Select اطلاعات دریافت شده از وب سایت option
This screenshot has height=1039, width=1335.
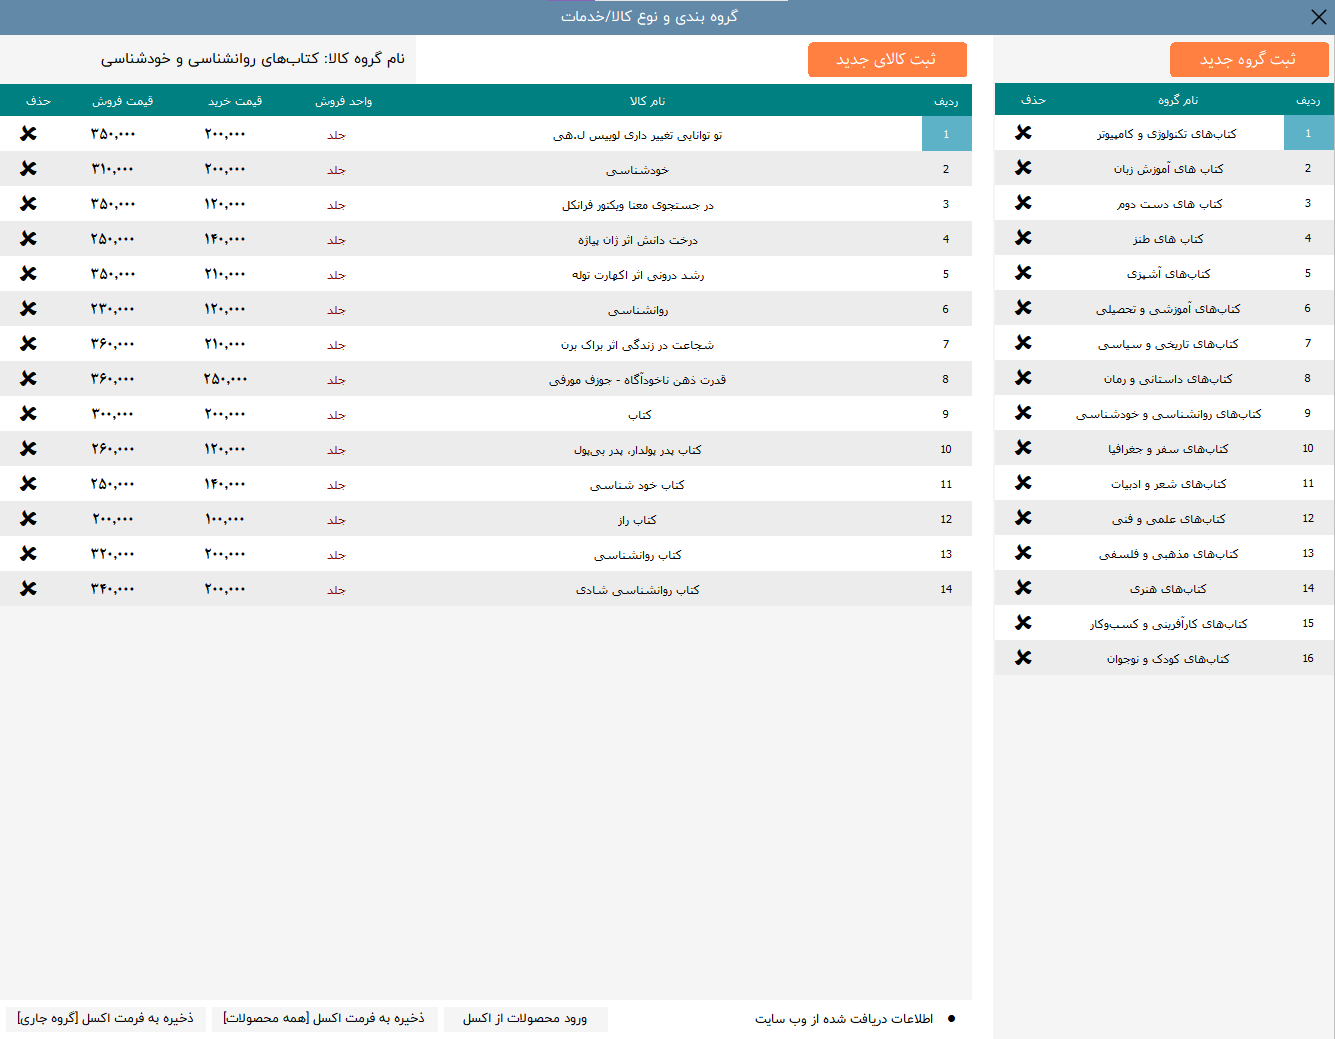coord(855,1019)
